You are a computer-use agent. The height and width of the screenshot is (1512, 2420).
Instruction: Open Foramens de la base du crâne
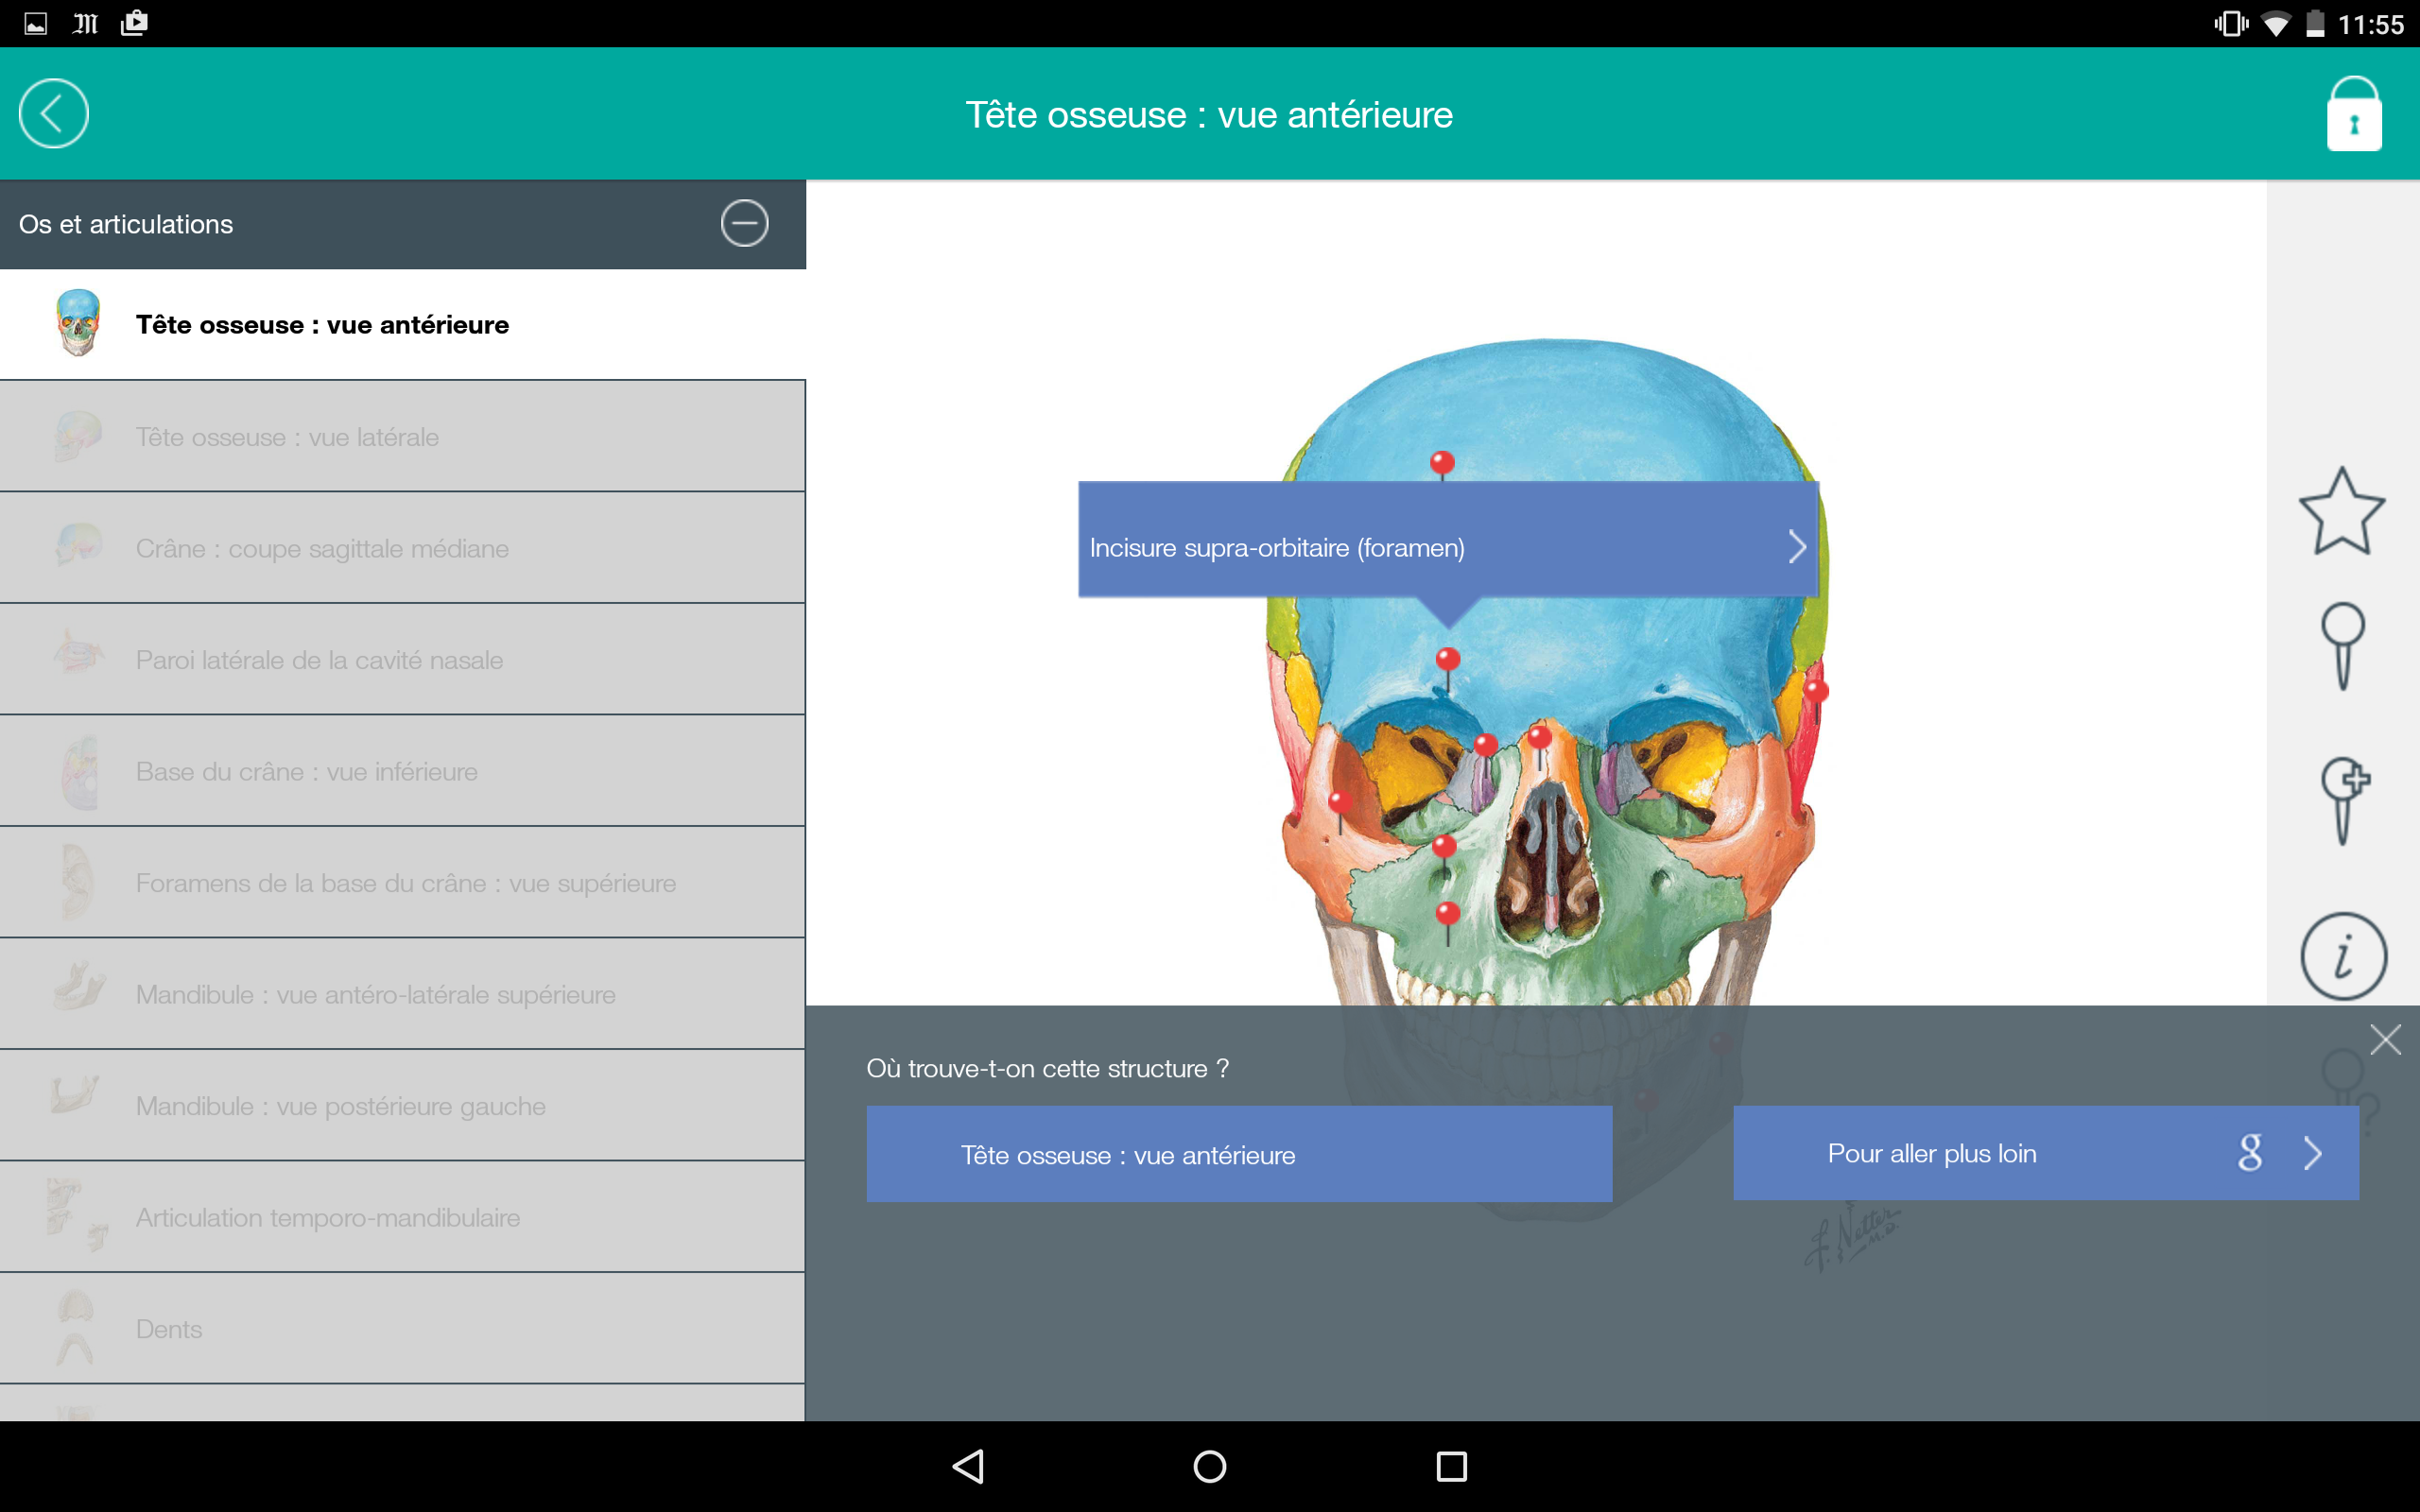click(402, 883)
